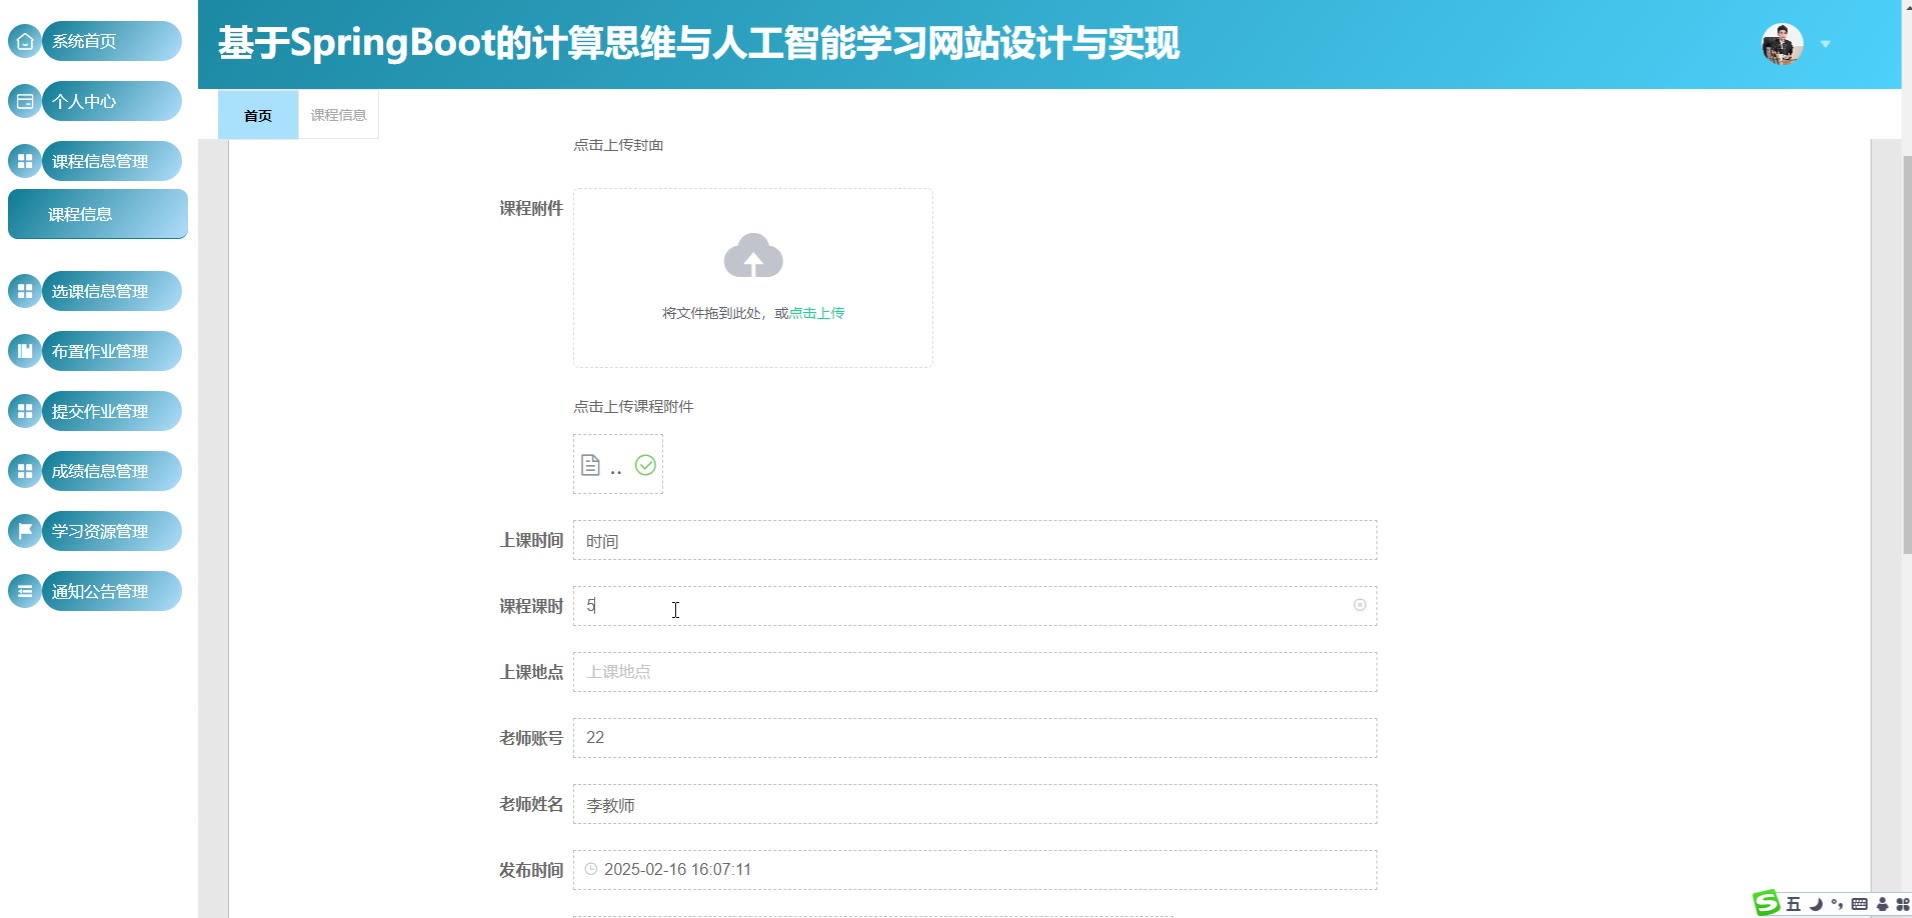Image resolution: width=1912 pixels, height=918 pixels.
Task: Click the cloud upload icon
Action: coord(753,256)
